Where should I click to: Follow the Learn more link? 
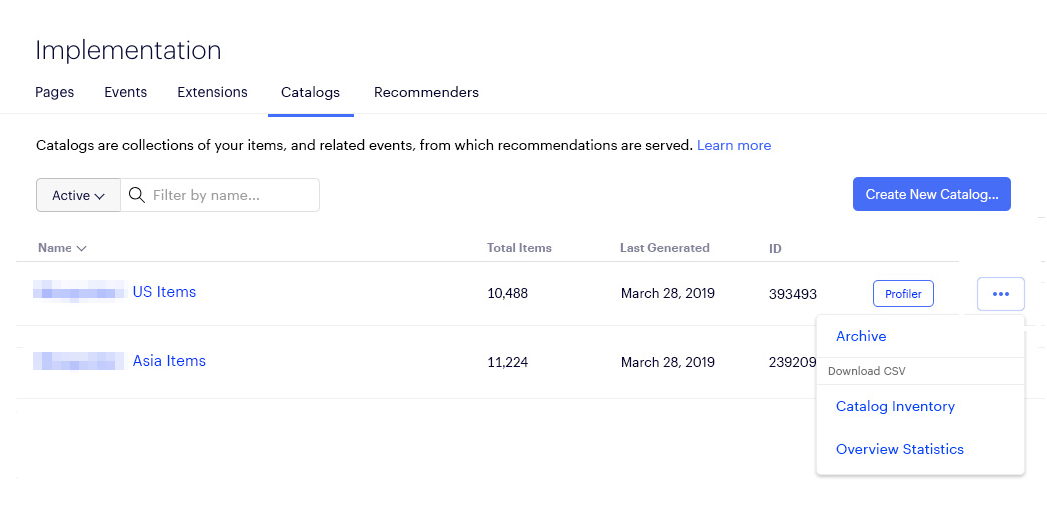coord(733,145)
